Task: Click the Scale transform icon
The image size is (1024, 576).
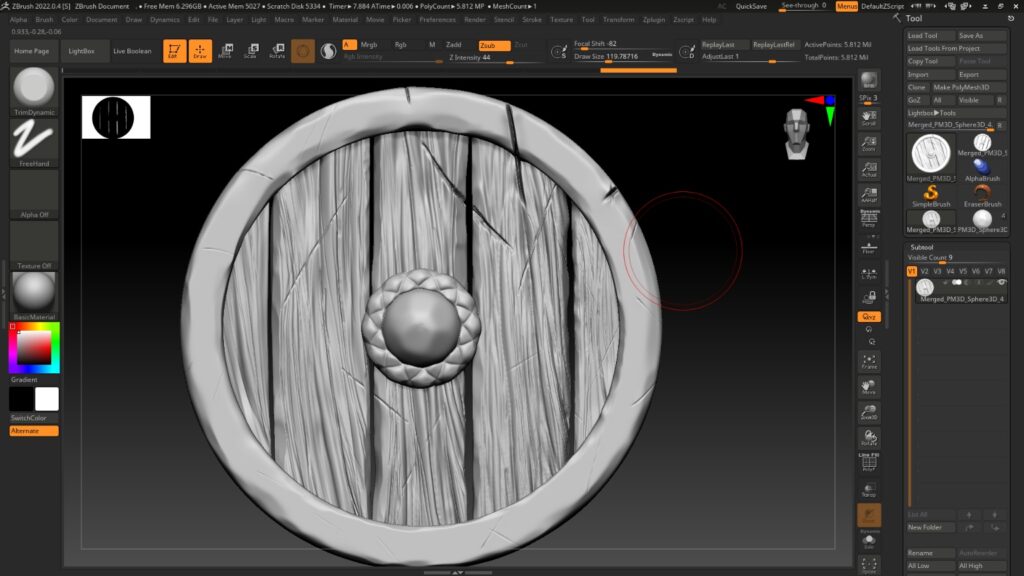Action: click(x=251, y=51)
